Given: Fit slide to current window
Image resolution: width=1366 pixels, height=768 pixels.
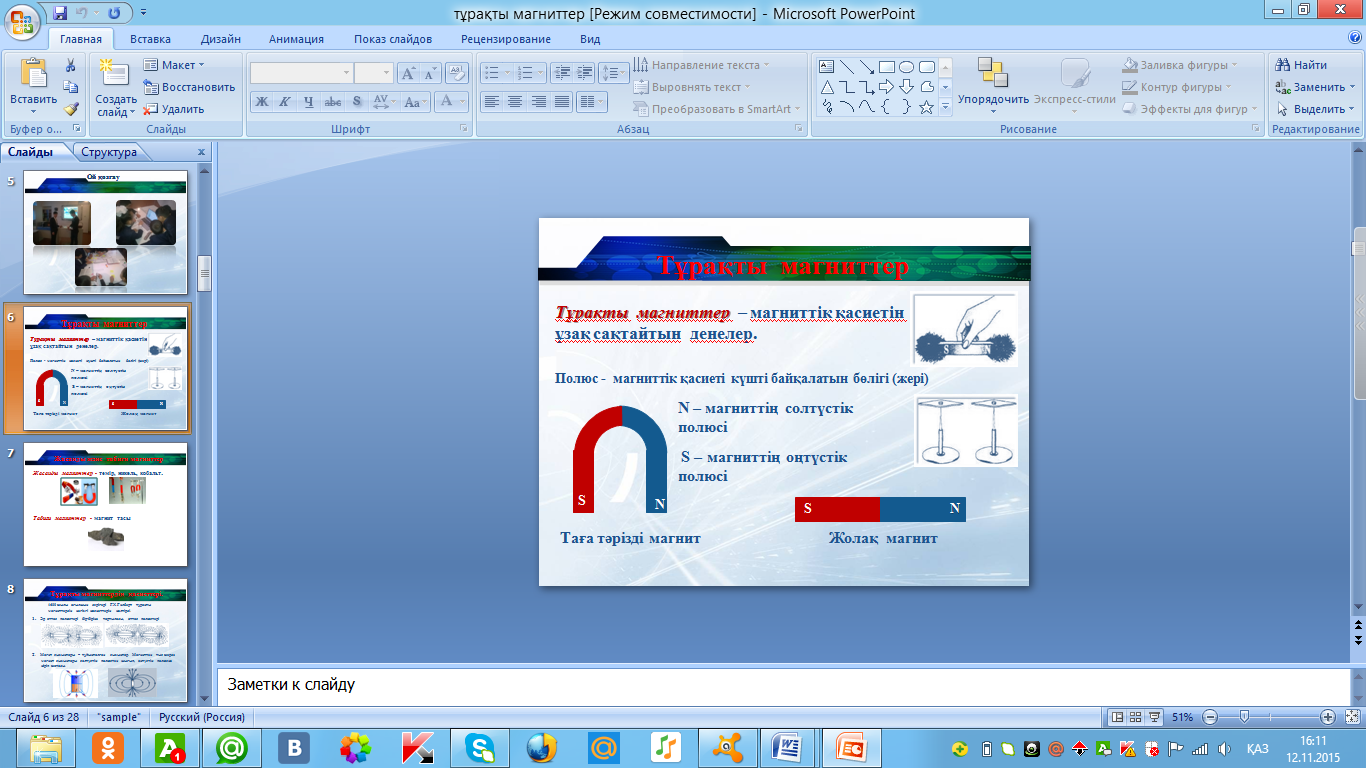Looking at the screenshot, I should pyautogui.click(x=1350, y=717).
